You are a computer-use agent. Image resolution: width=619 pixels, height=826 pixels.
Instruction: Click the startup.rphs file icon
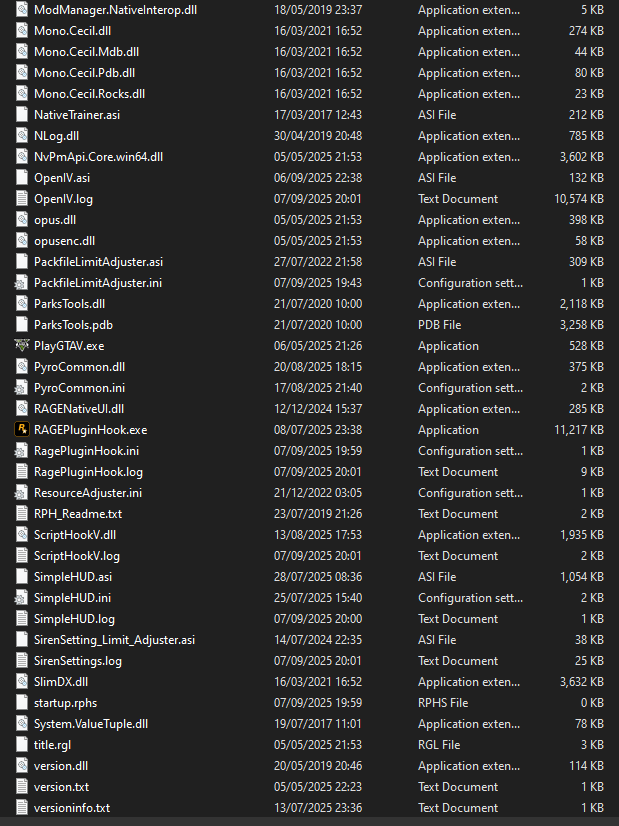[22, 703]
